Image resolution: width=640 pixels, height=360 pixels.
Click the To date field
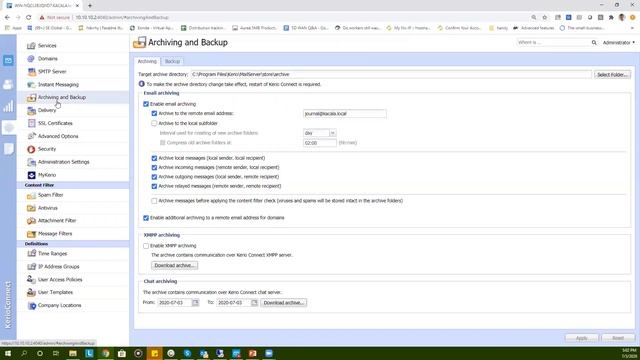click(234, 303)
